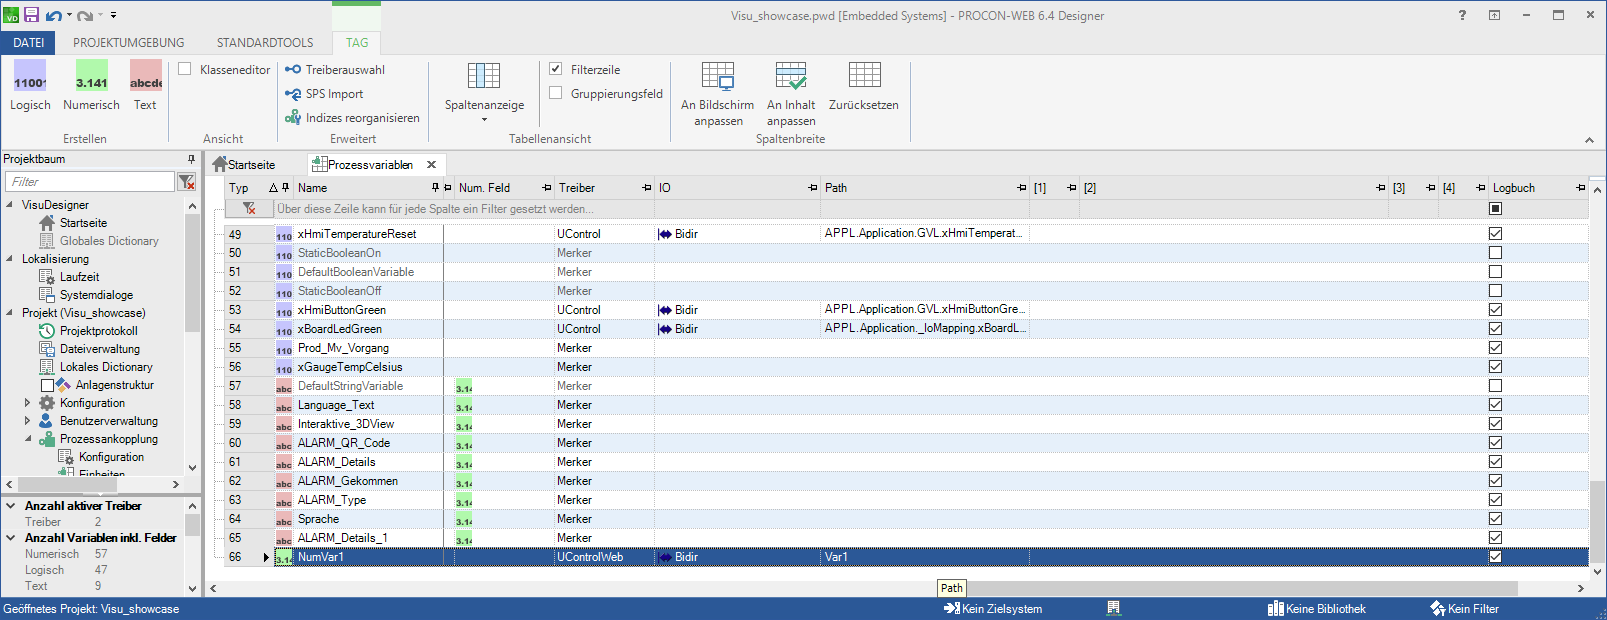
Task: Open the Spaltenanzeige dropdown
Action: 484,92
